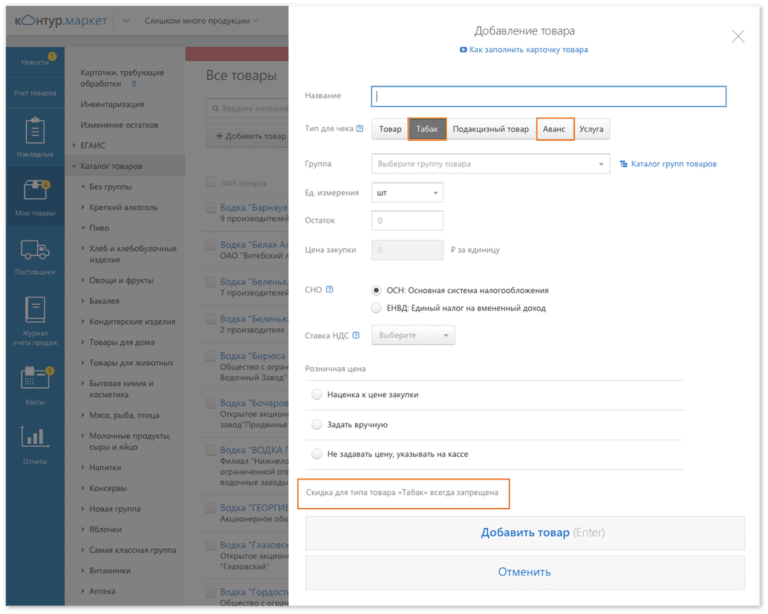Viewport: 768px width, 614px height.
Task: Select Табак receipt type
Action: (x=427, y=129)
